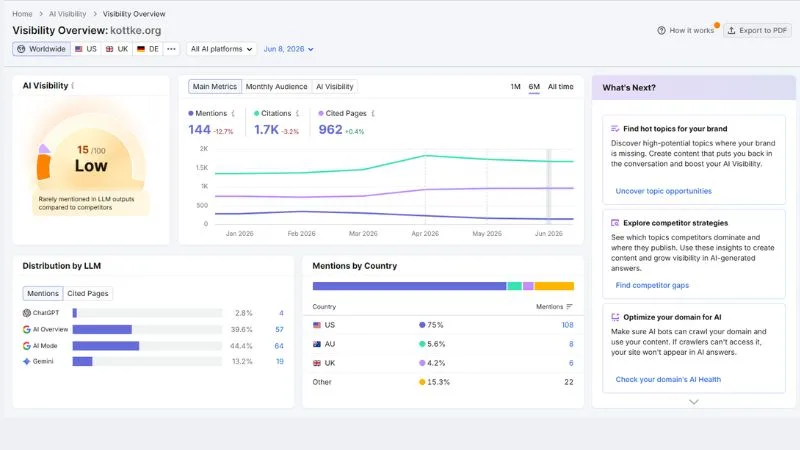Click the How it works help icon
800x450 pixels.
[661, 31]
